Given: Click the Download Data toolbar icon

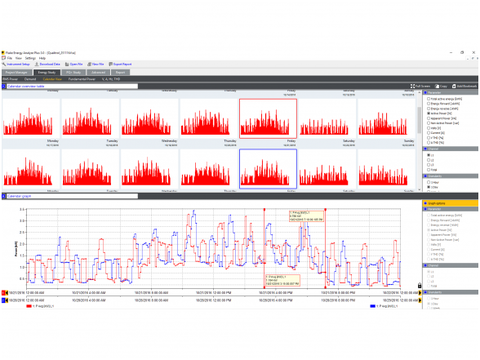Looking at the screenshot, I should pos(37,64).
